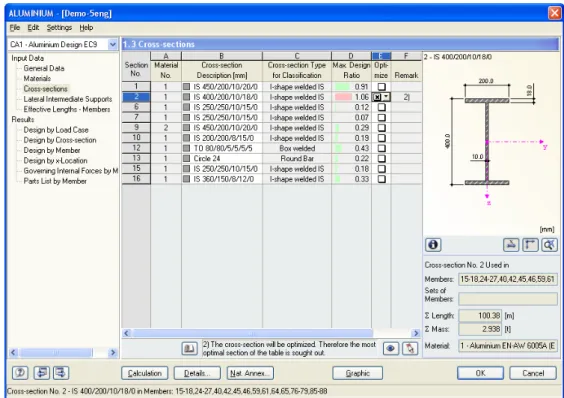Click the Calculation button

pos(144,373)
